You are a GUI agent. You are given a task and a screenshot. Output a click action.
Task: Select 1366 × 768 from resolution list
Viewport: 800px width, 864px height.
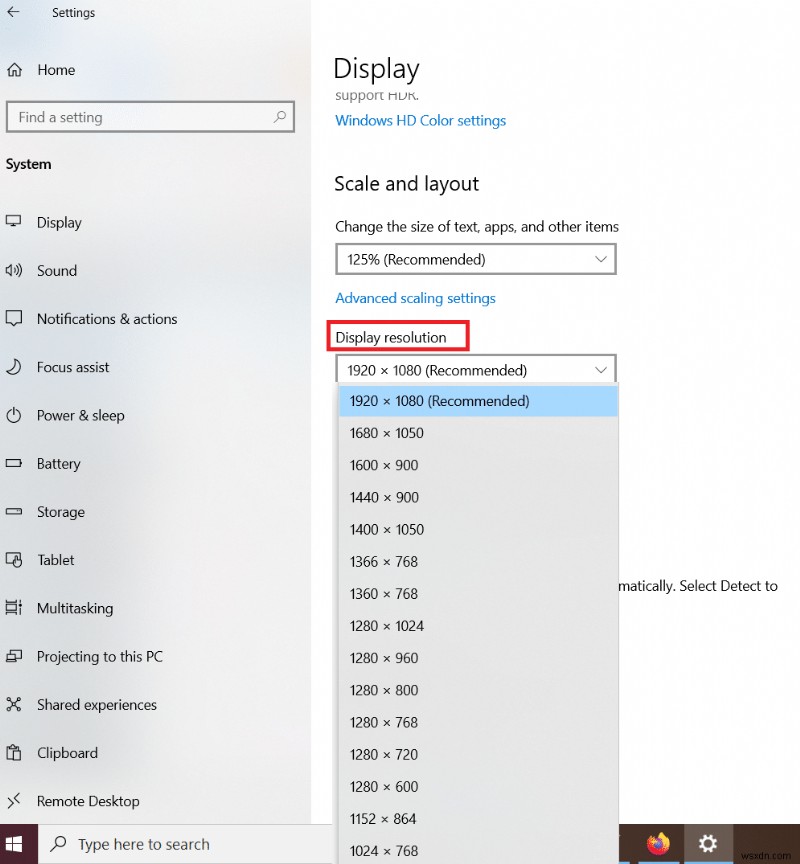tap(384, 562)
